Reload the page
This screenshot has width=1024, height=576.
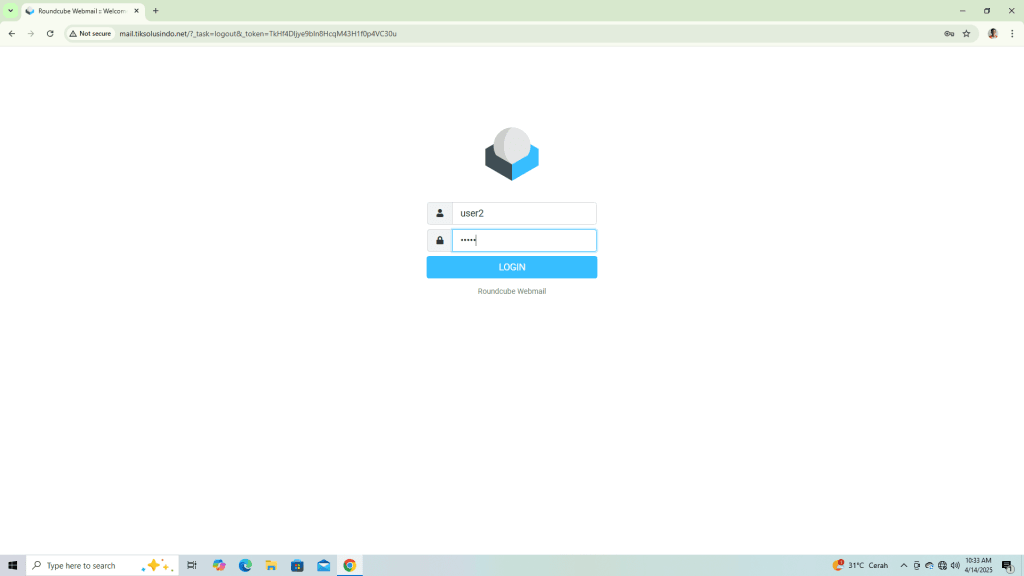coord(50,33)
